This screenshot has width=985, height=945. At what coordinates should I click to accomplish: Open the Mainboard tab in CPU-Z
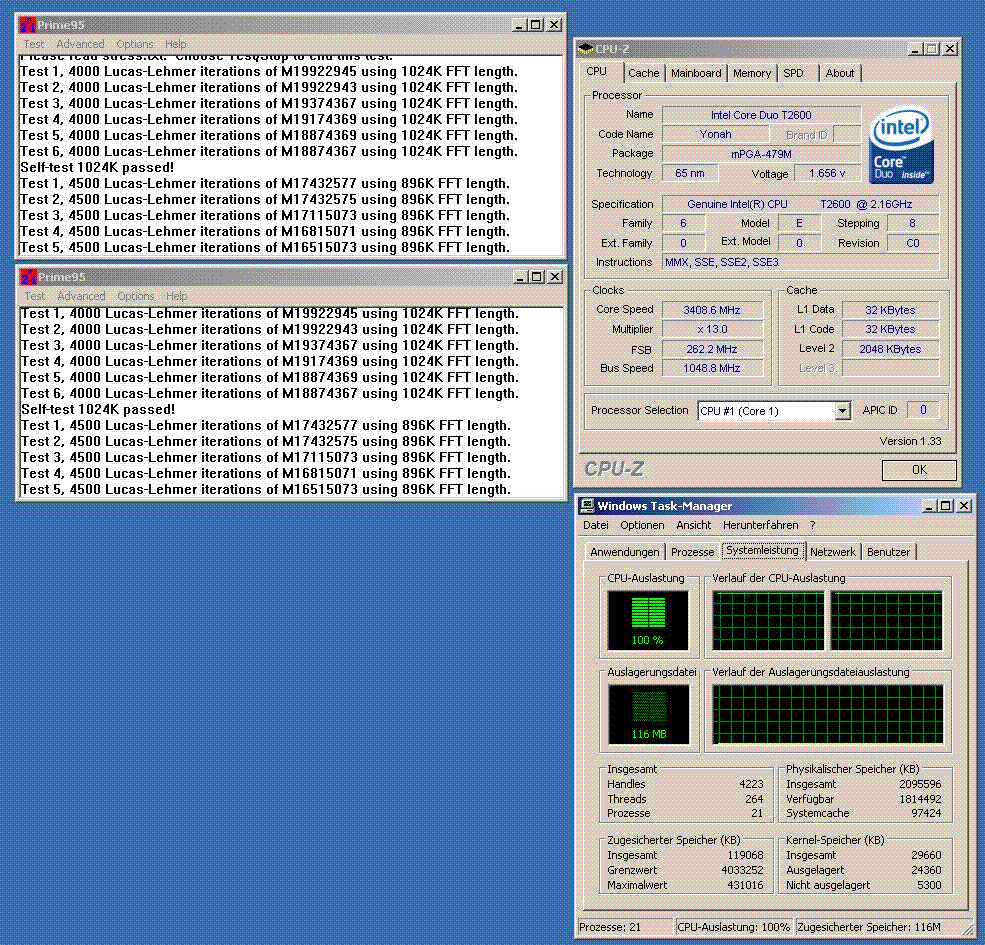(x=696, y=73)
